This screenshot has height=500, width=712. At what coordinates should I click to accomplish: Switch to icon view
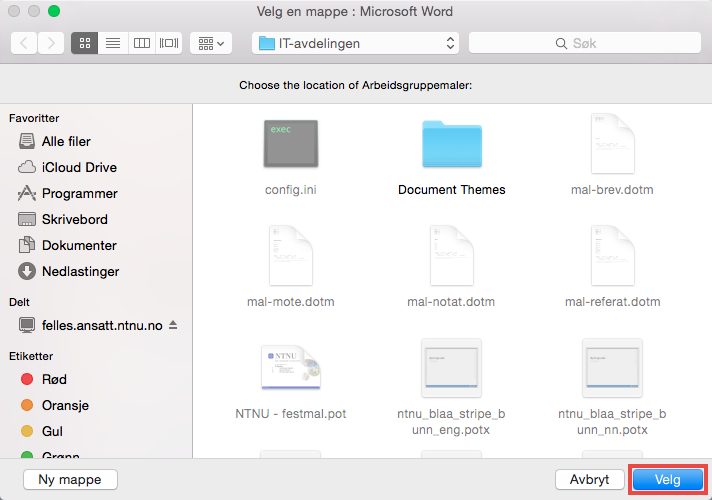[84, 43]
